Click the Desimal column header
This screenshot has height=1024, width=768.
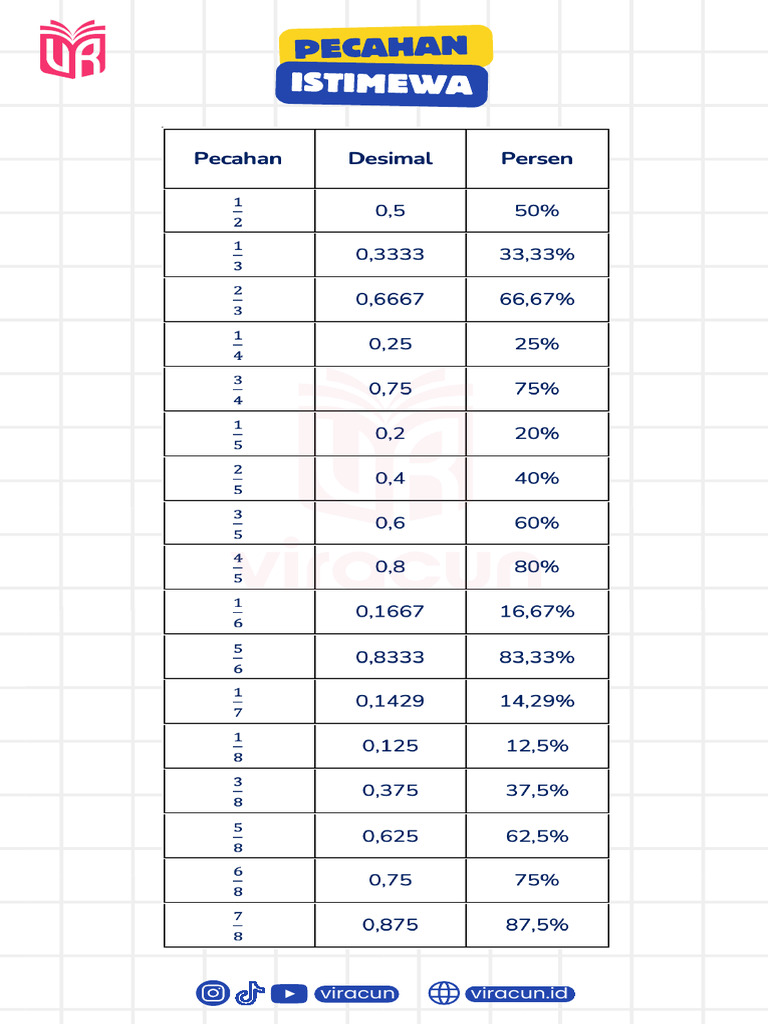pyautogui.click(x=390, y=158)
